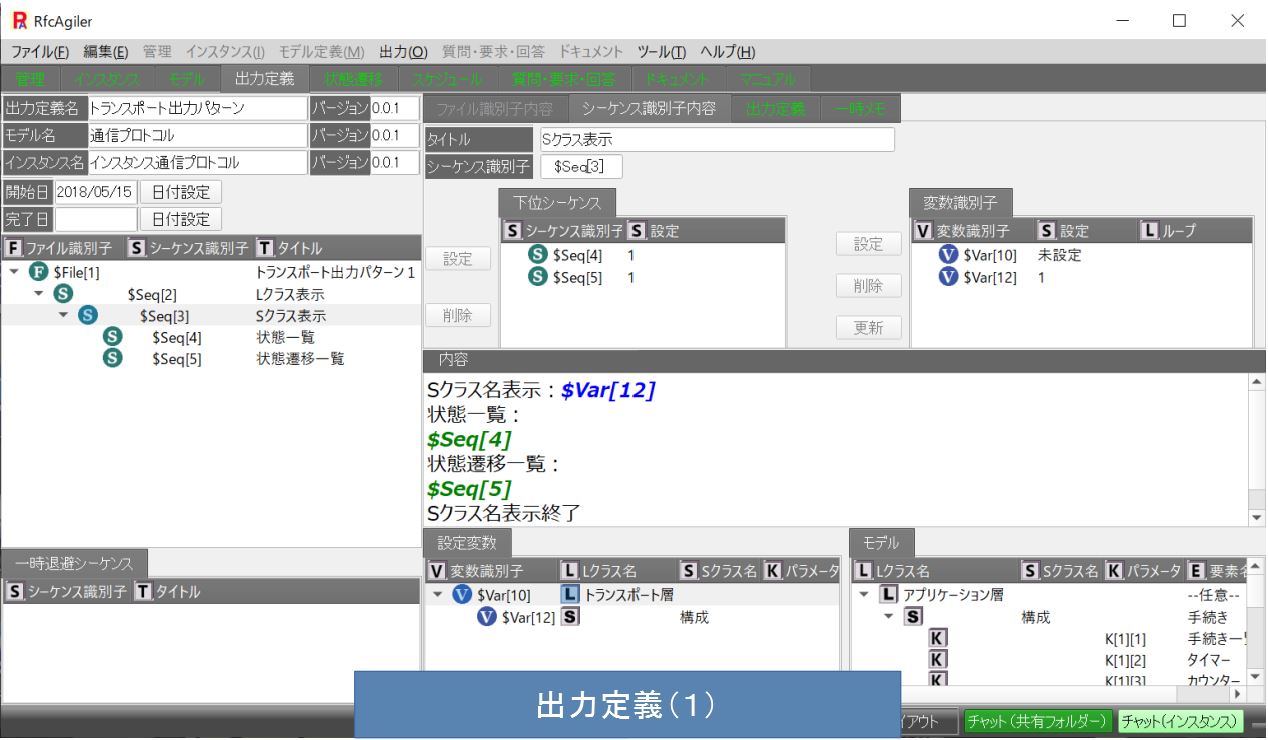
Task: Click the S icon of 状態遷移一覧 tree row
Action: (x=112, y=358)
